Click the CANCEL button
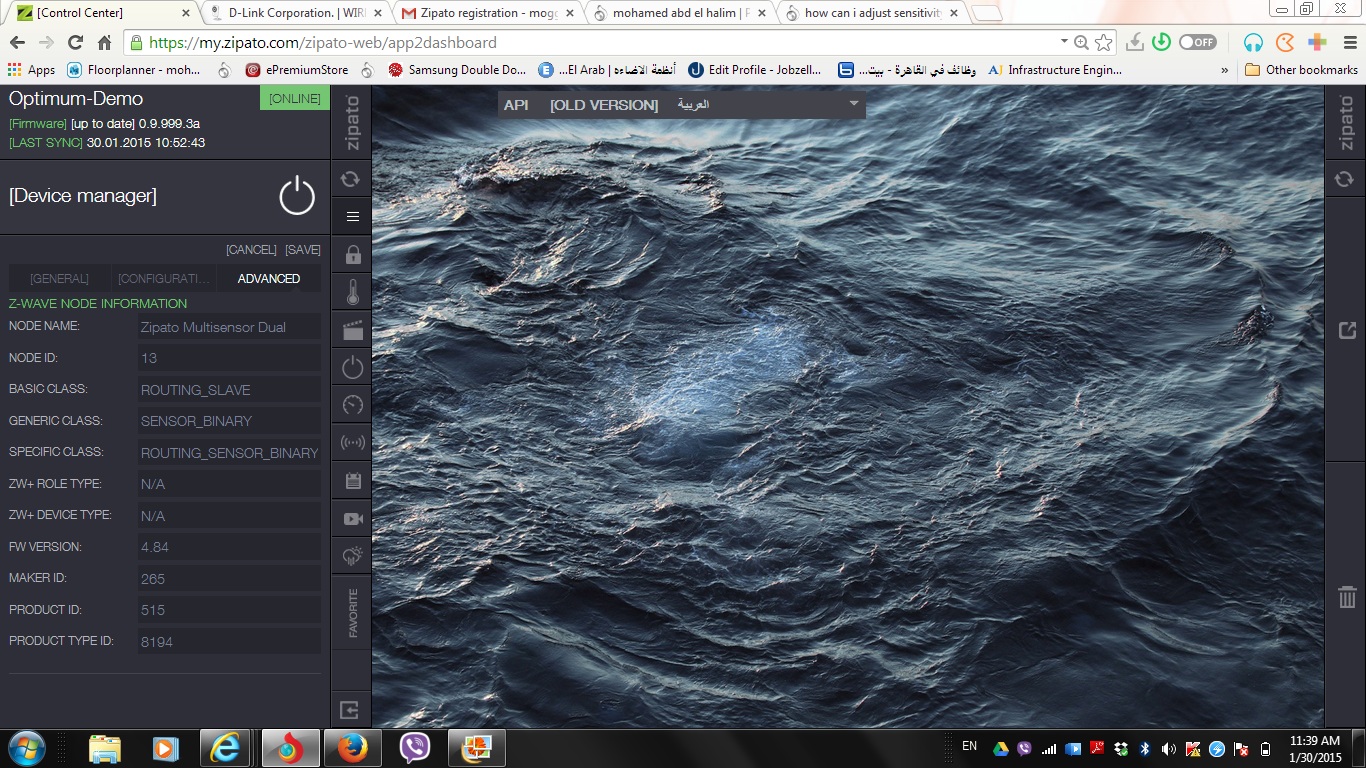 click(x=251, y=249)
